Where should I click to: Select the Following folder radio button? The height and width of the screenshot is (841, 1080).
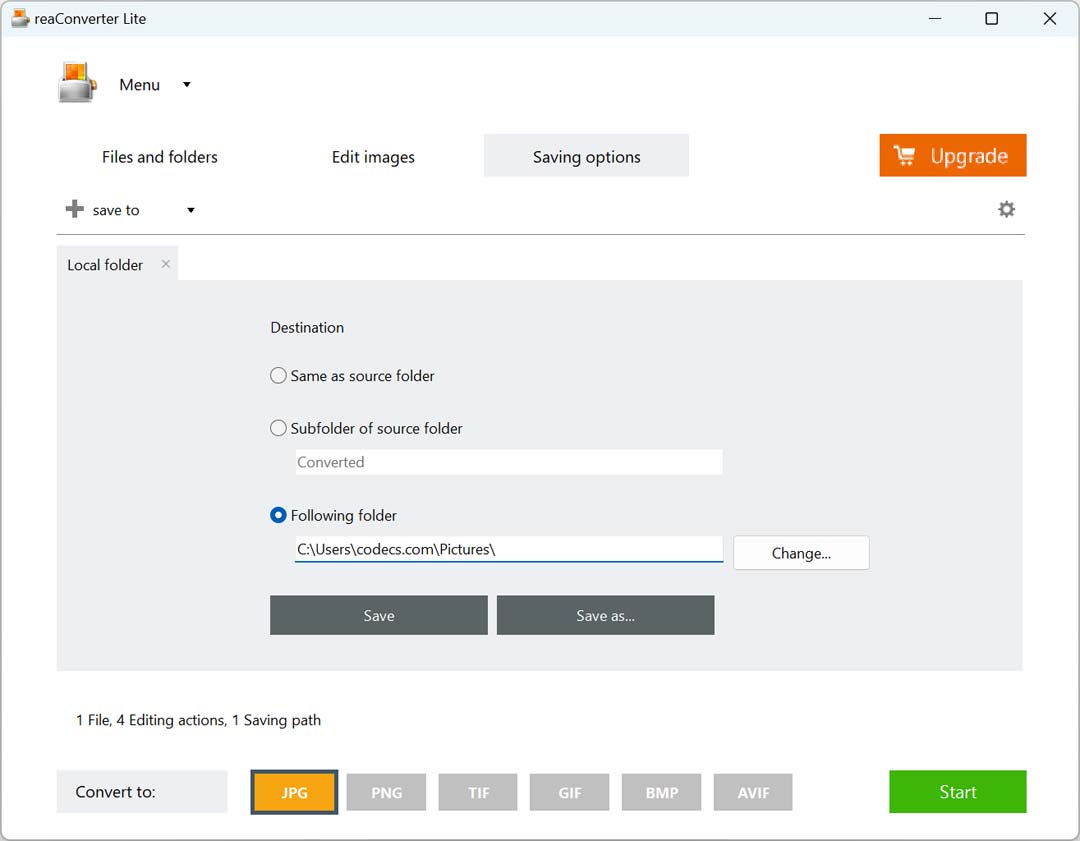click(278, 515)
